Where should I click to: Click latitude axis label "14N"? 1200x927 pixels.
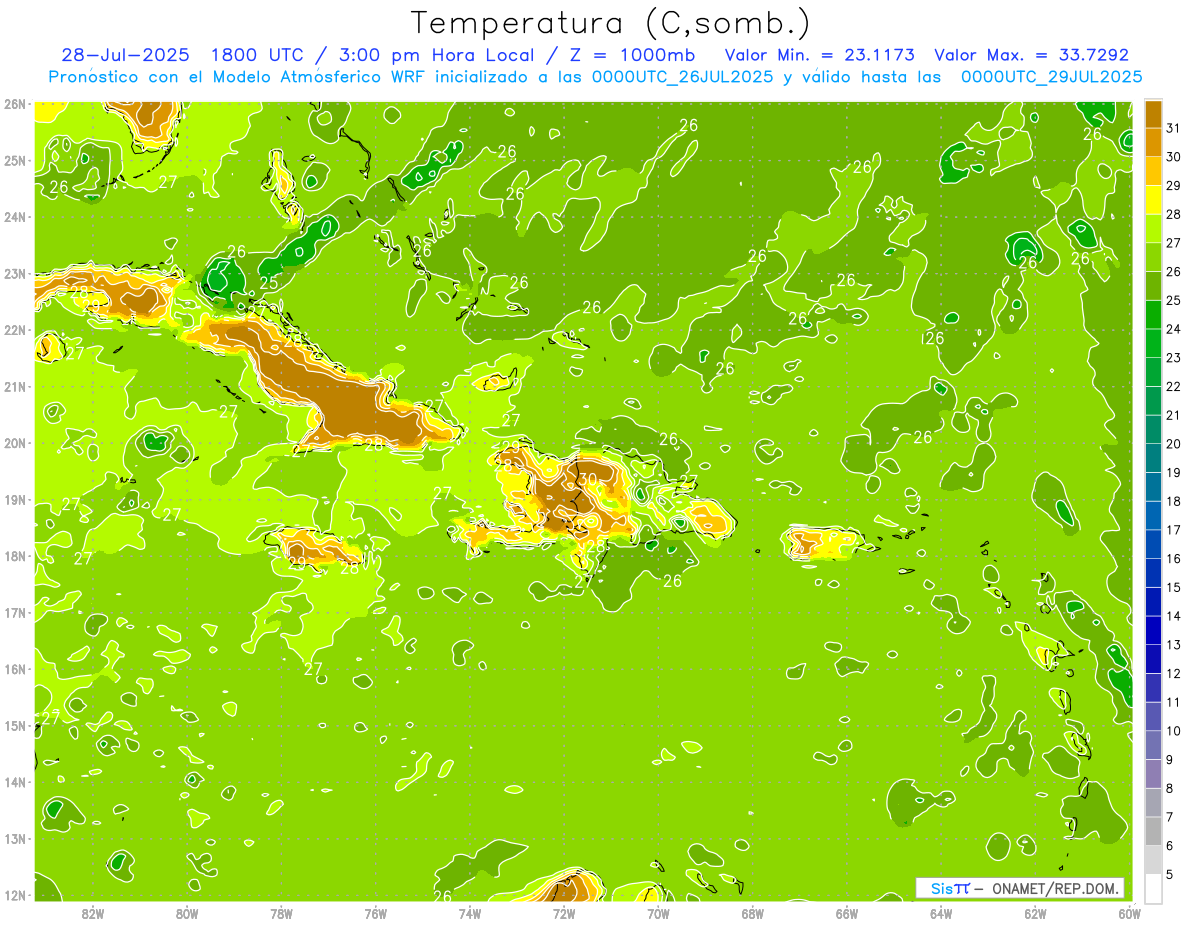pyautogui.click(x=14, y=782)
